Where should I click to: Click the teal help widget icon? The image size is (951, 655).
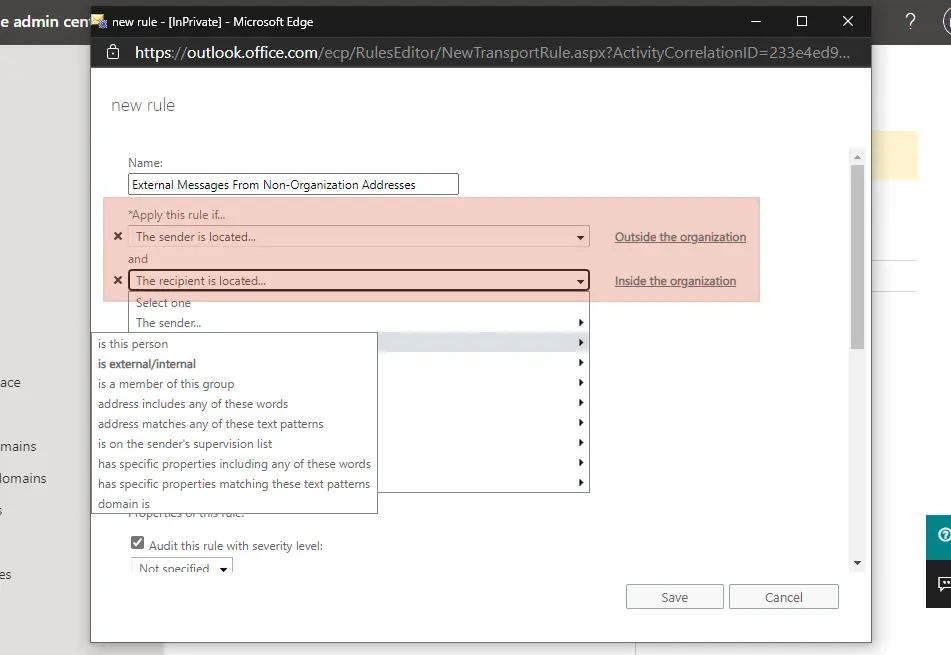click(x=942, y=536)
